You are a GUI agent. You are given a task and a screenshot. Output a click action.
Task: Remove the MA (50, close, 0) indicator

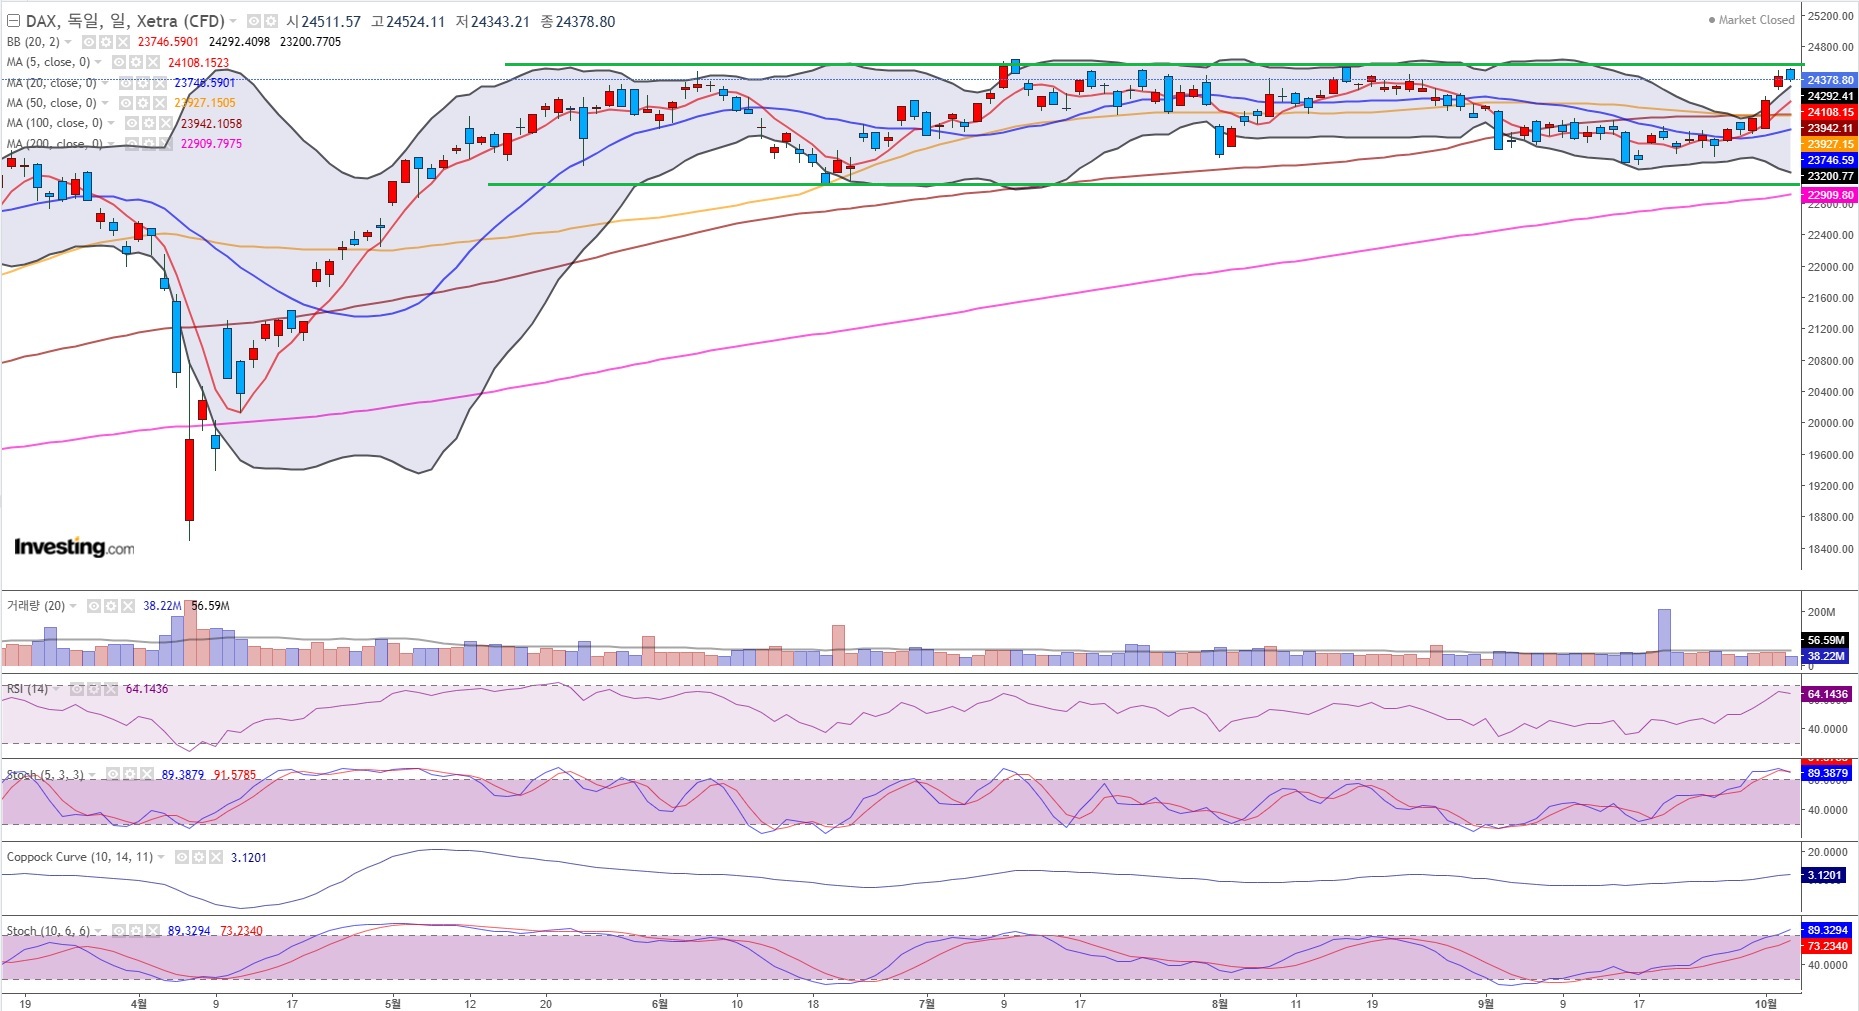coord(159,103)
